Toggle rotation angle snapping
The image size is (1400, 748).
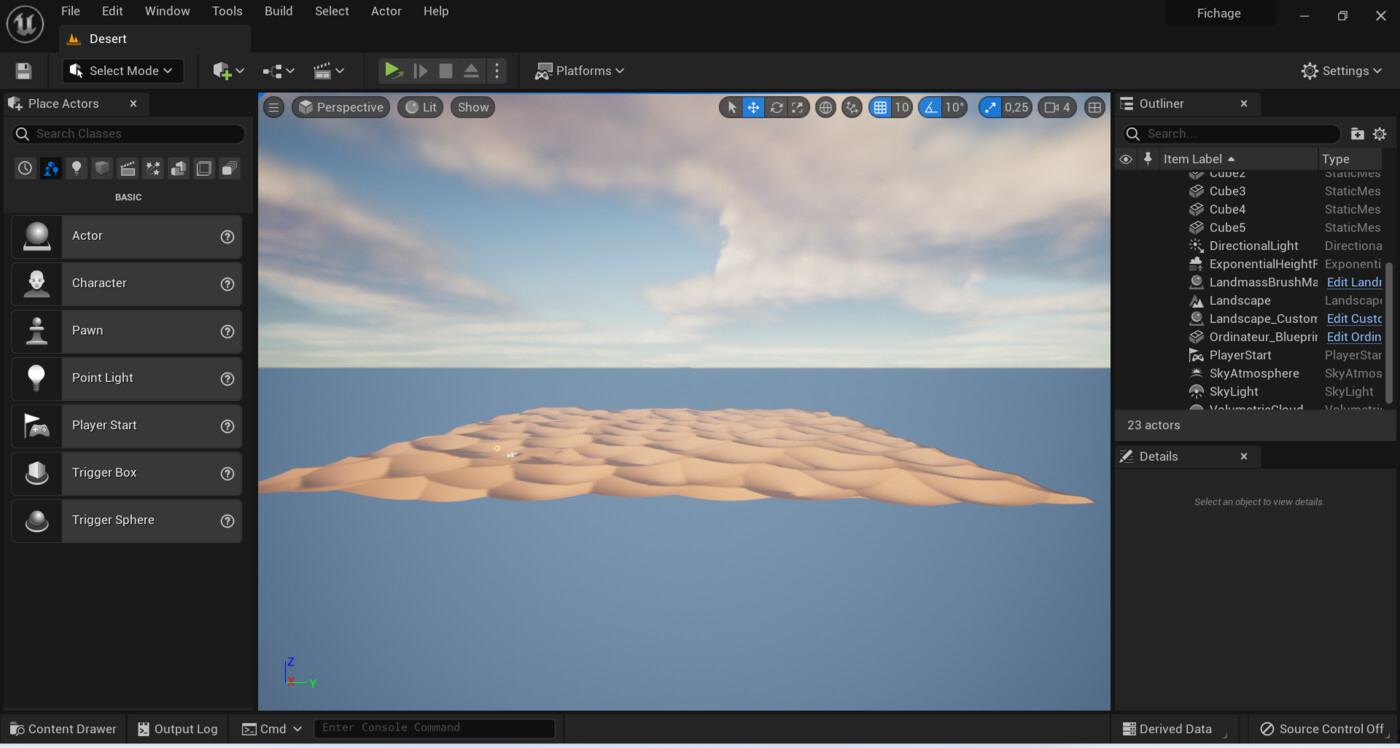coord(931,107)
